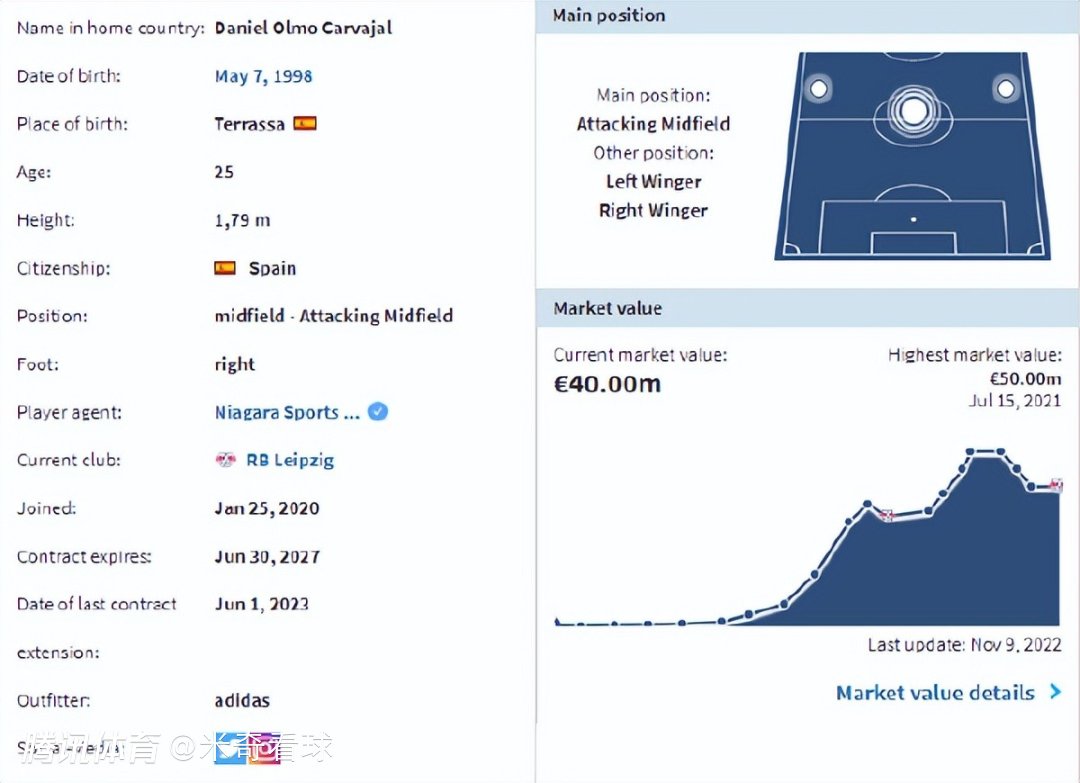Select the Attacking Midfield marker on the pitch

coord(913,110)
